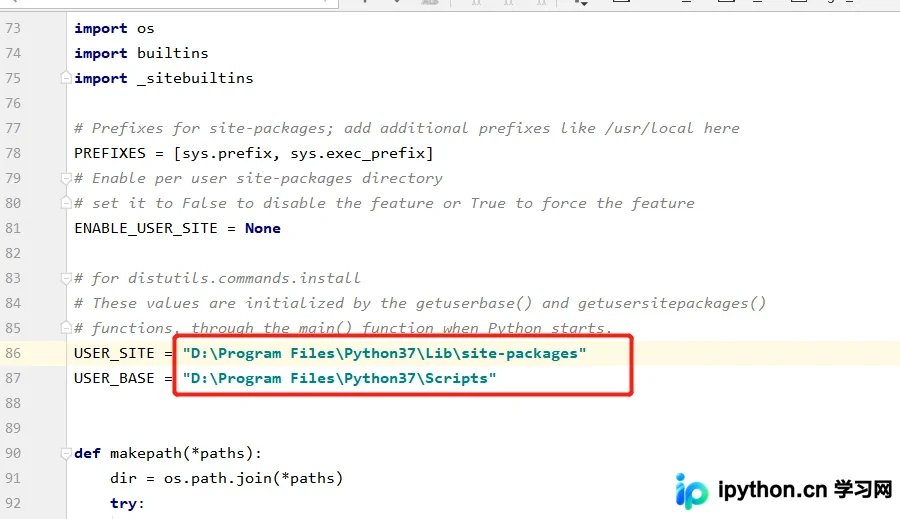The width and height of the screenshot is (900, 519).
Task: Click the site-packages path string on line 86
Action: pyautogui.click(x=384, y=353)
